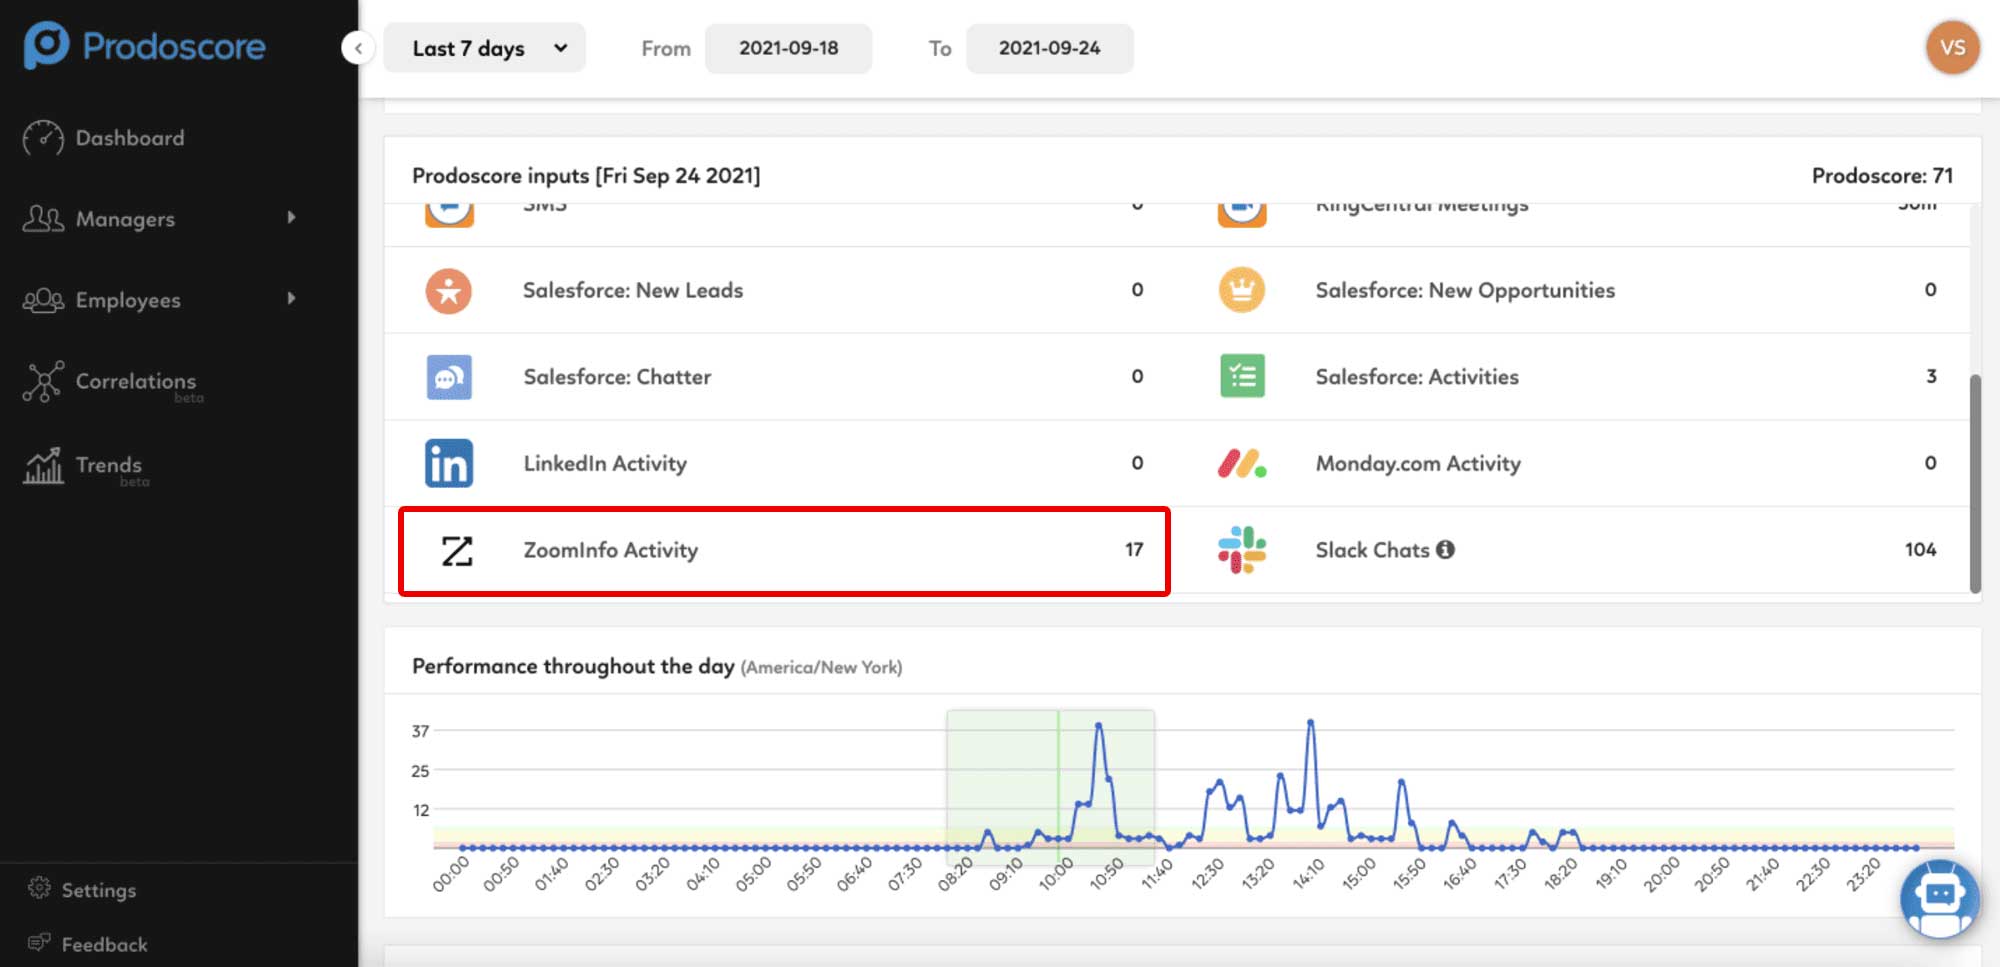Screen dimensions: 2000x967
Task: Open the Dashboard page
Action: click(130, 138)
